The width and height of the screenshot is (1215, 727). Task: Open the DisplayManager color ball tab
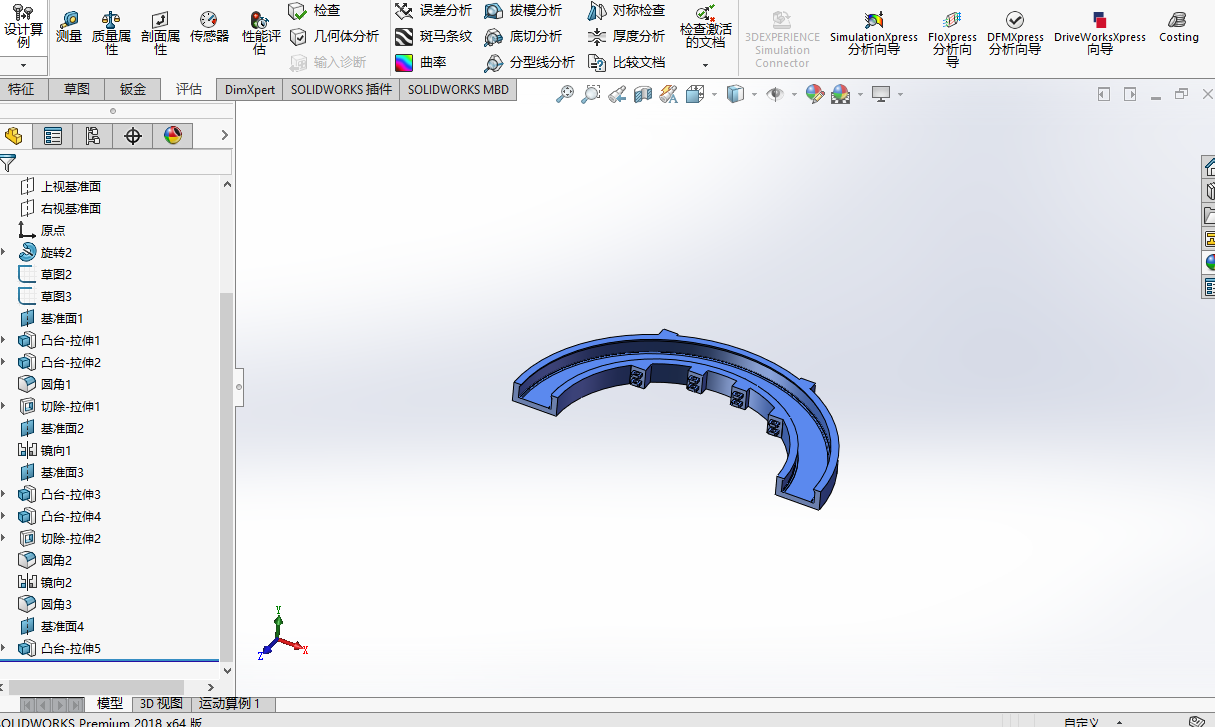tap(173, 136)
